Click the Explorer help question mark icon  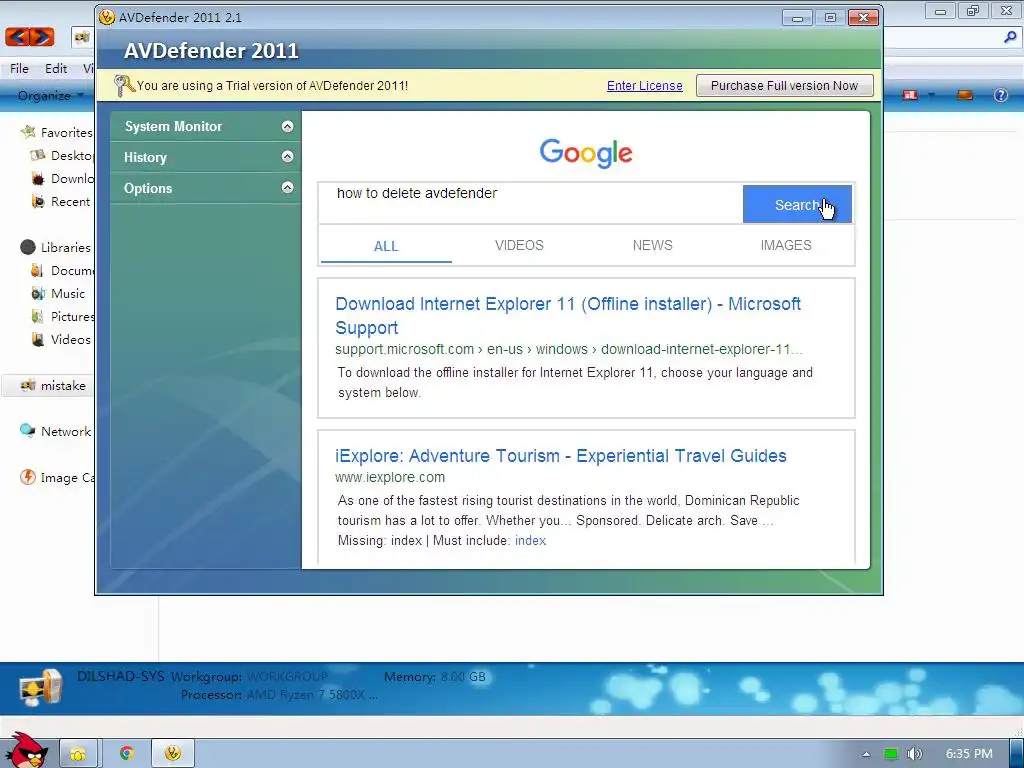click(1000, 95)
